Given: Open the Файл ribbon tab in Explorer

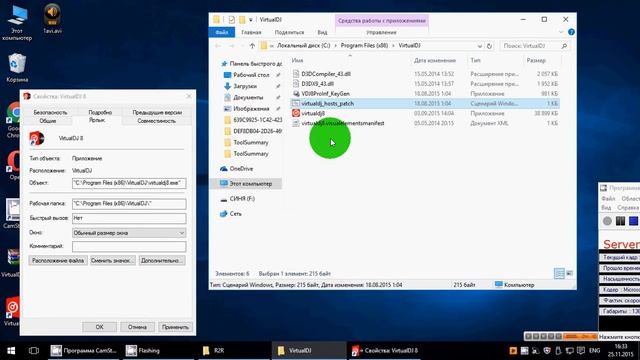Looking at the screenshot, I should [x=221, y=32].
